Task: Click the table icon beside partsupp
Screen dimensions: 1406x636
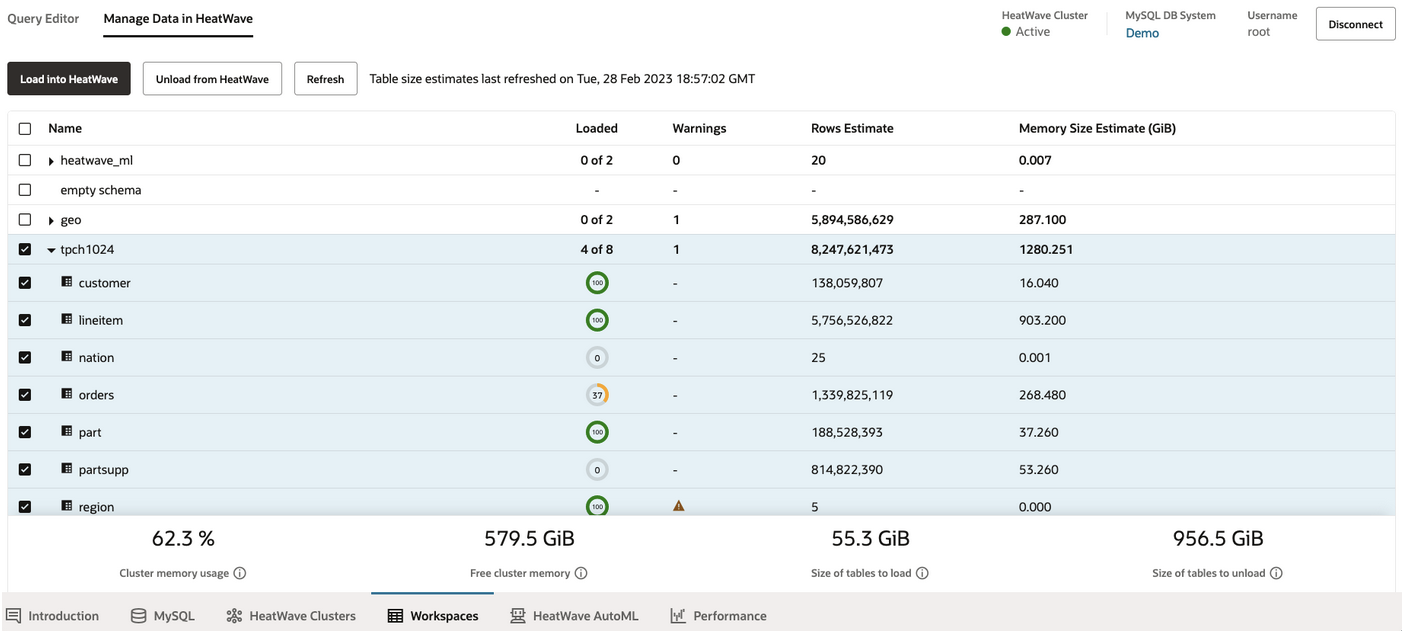Action: pyautogui.click(x=67, y=469)
